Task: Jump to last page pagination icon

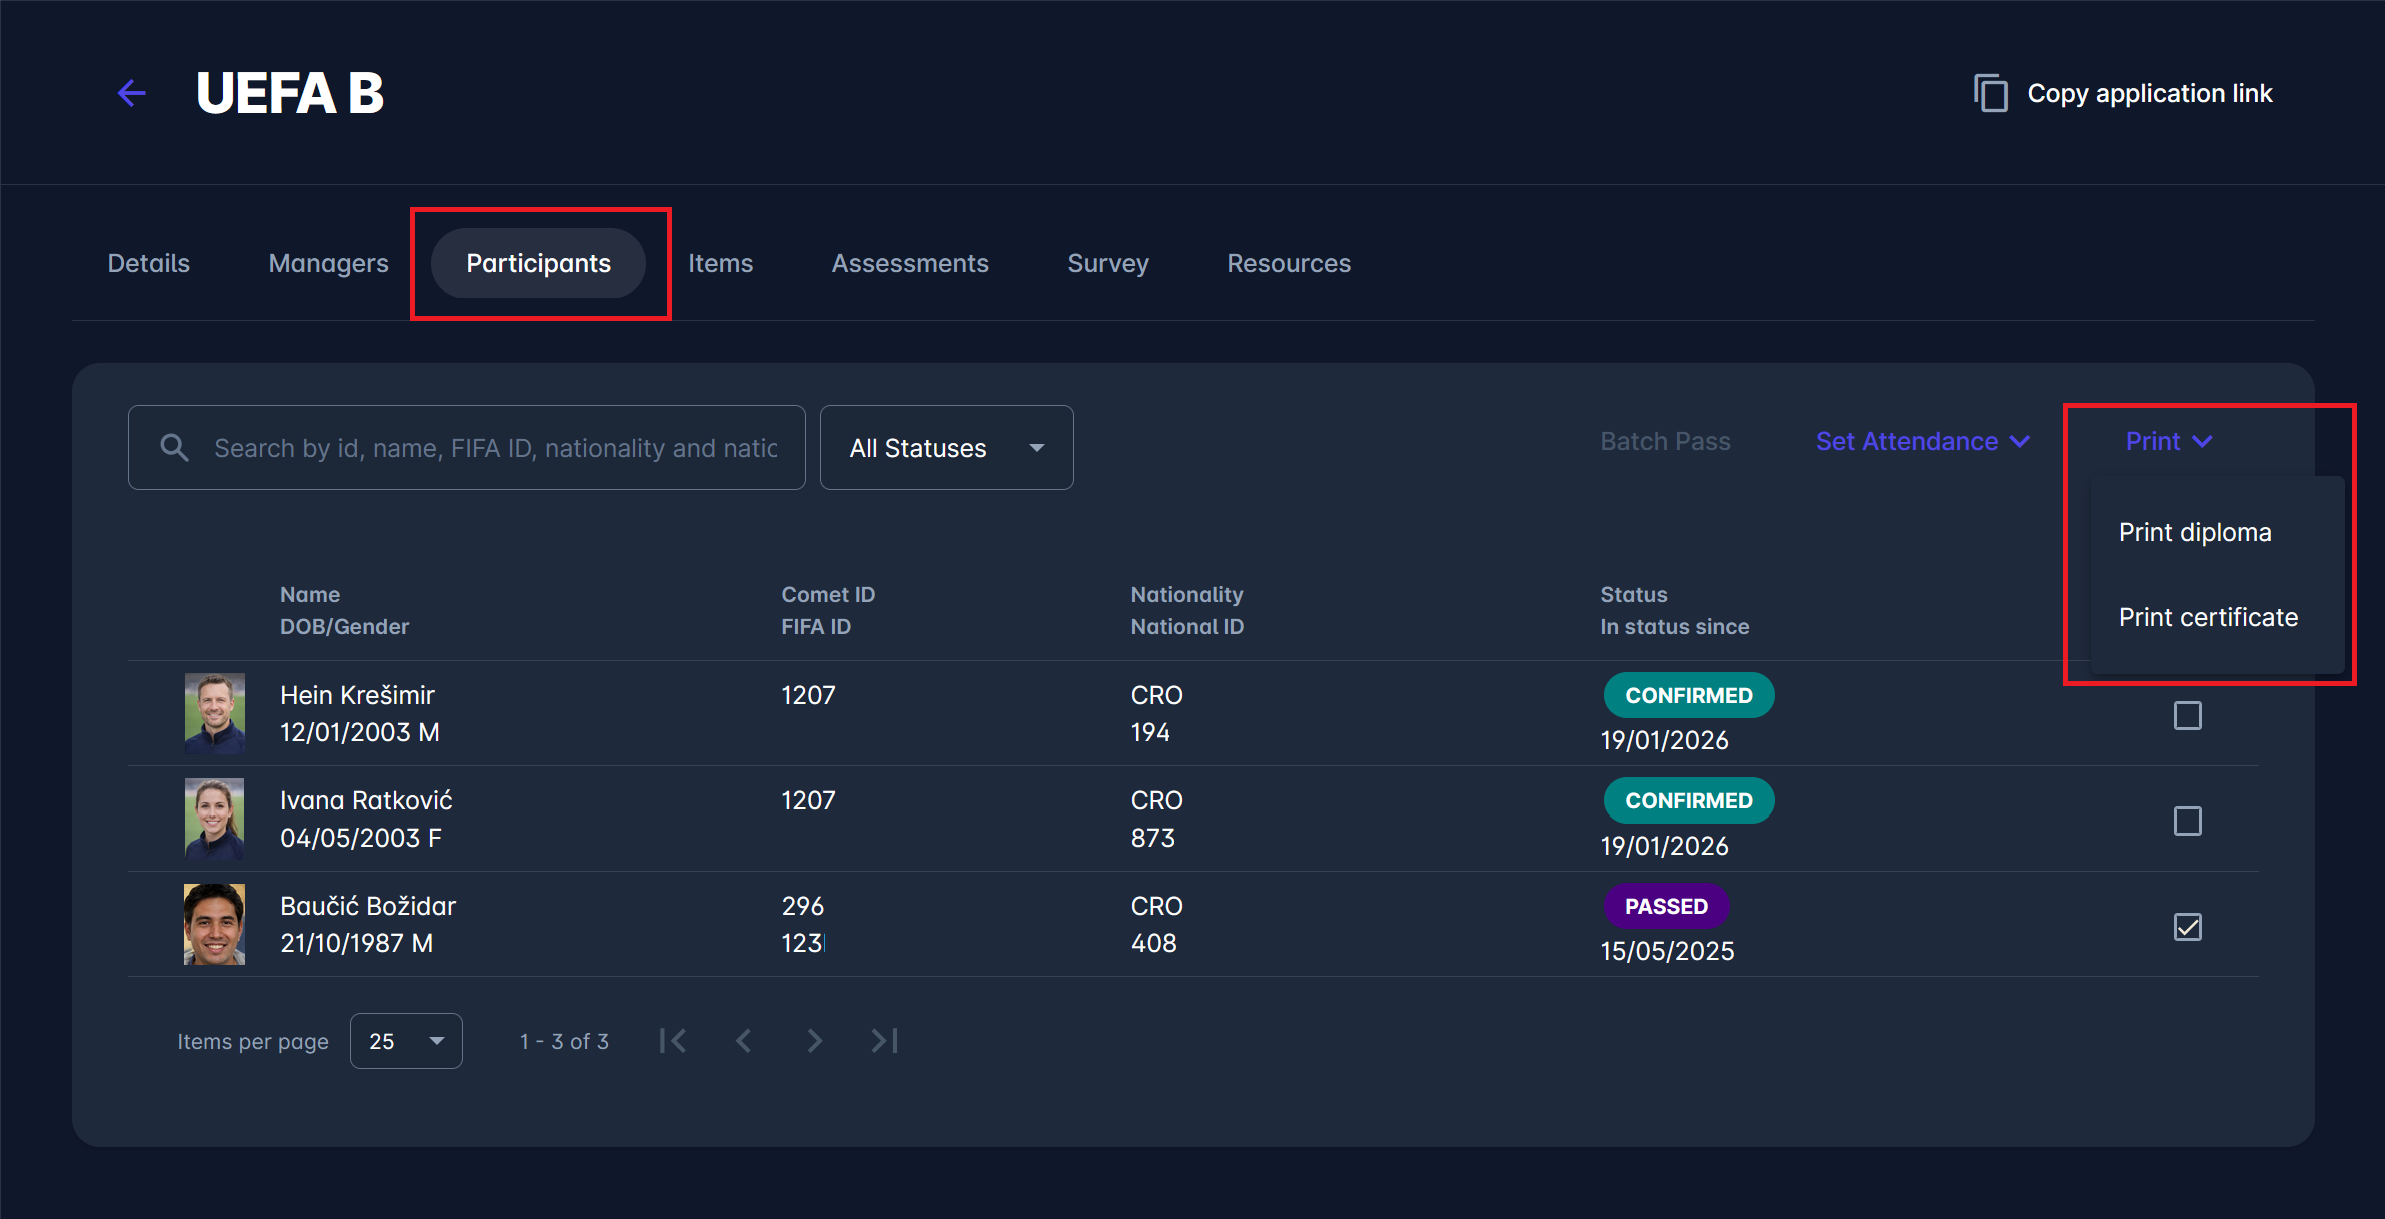Action: (x=885, y=1041)
